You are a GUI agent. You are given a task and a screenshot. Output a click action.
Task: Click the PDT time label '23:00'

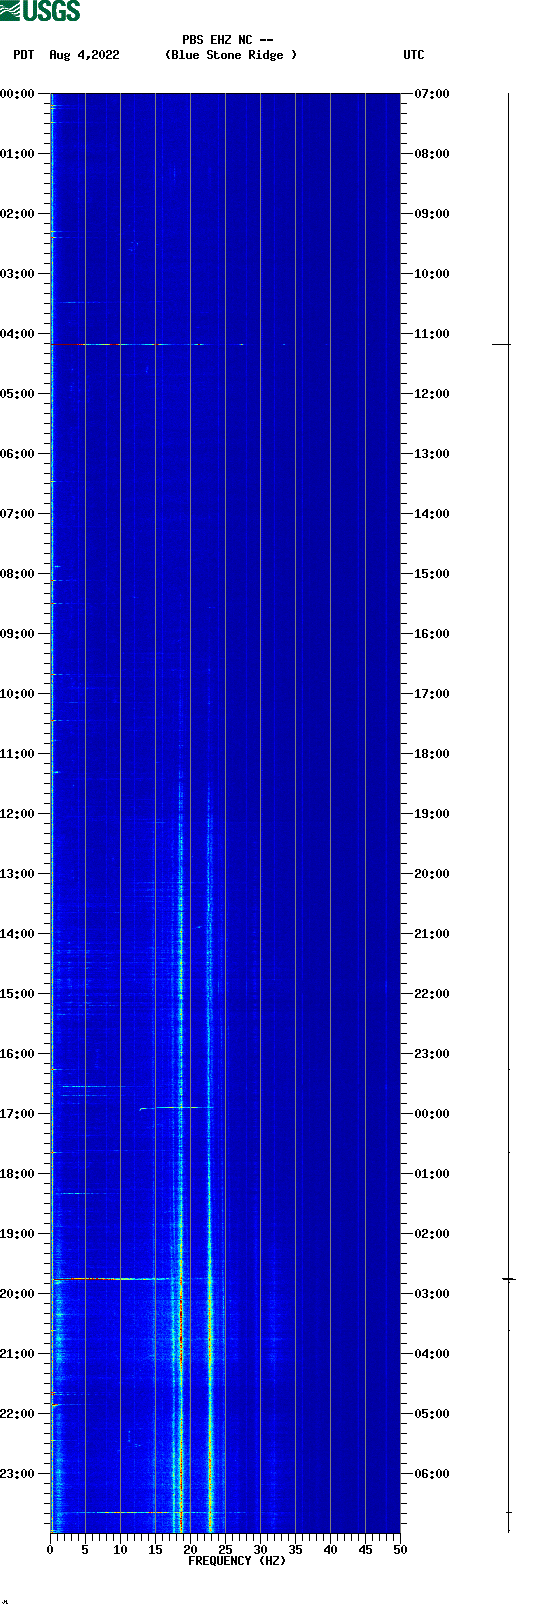[x=17, y=1474]
